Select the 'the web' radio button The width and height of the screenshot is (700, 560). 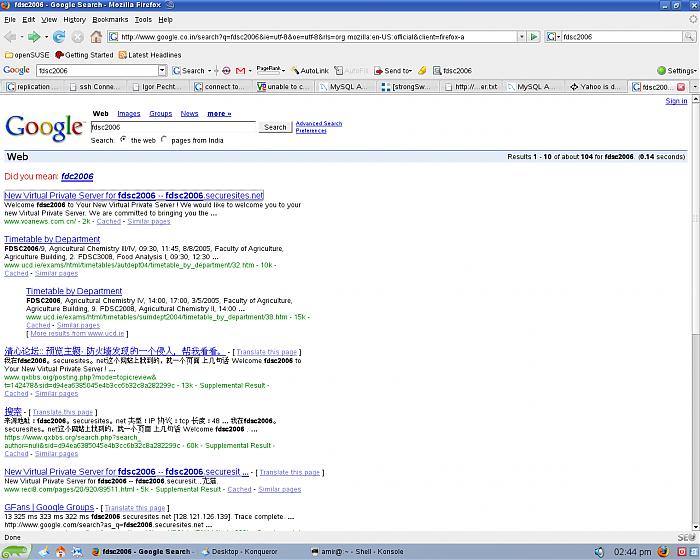[x=123, y=139]
